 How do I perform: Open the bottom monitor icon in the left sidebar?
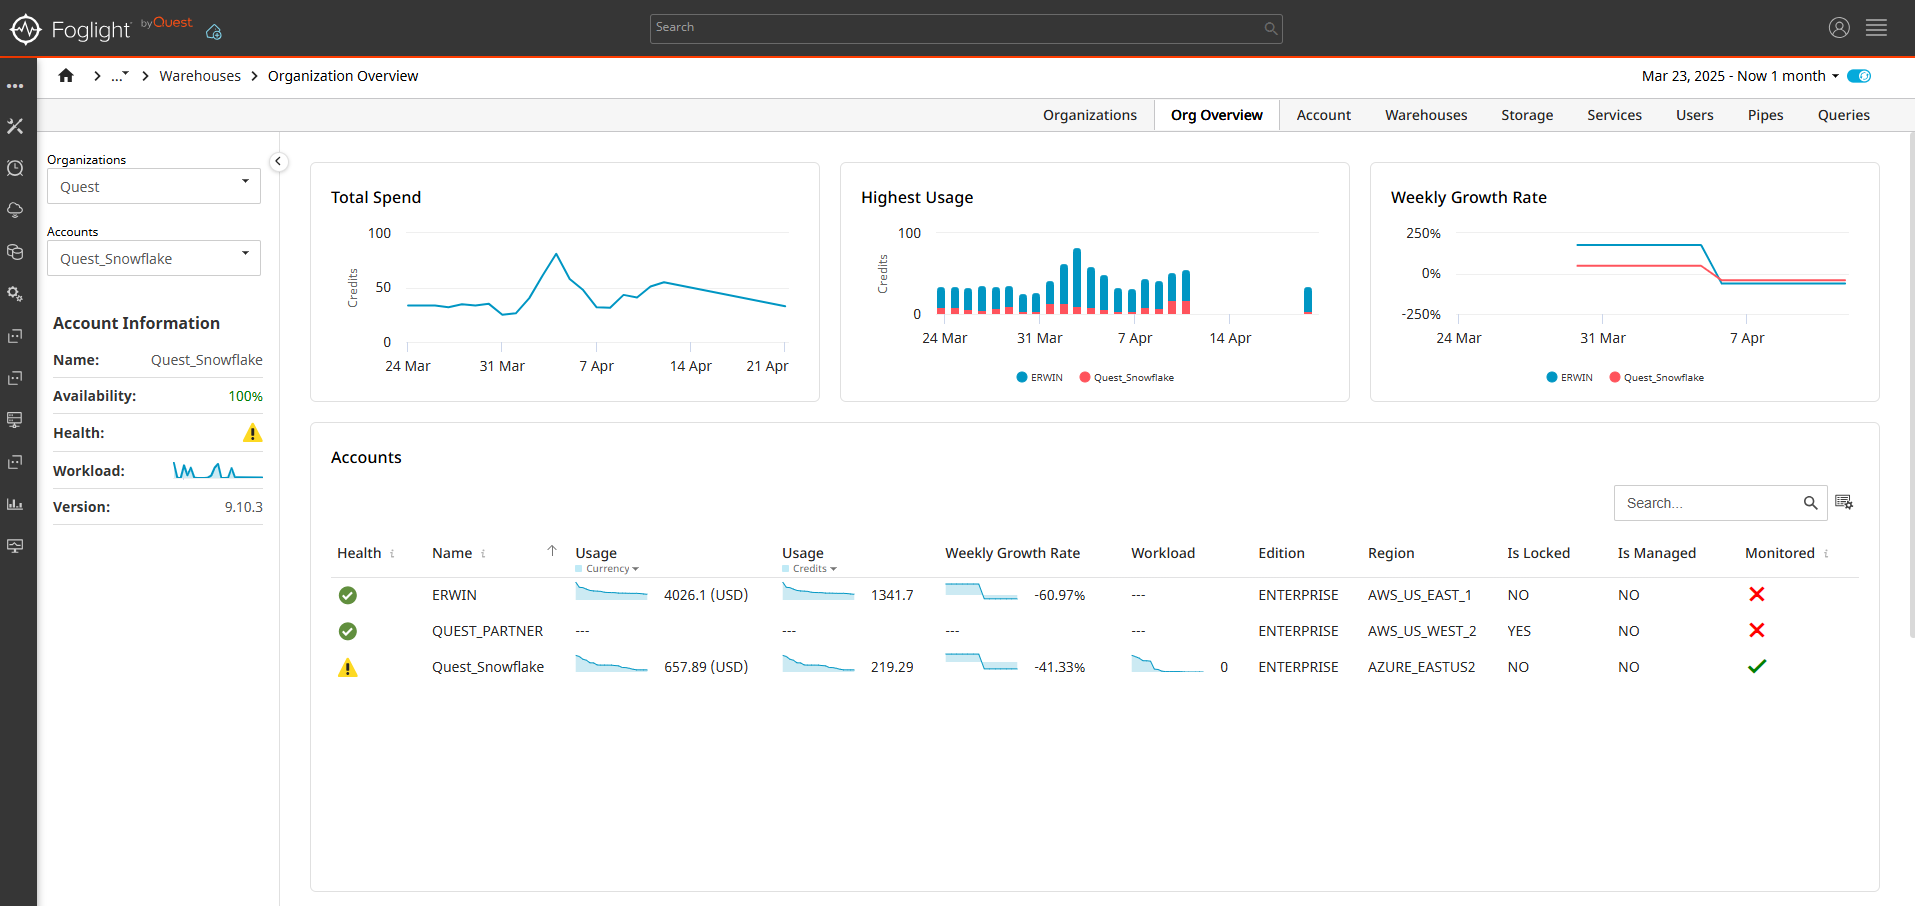pyautogui.click(x=15, y=546)
